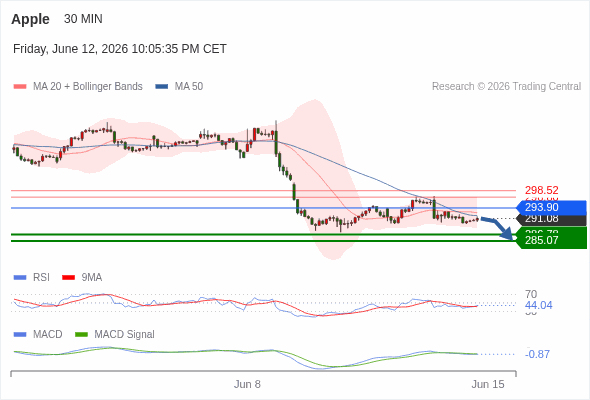Viewport: 590px width, 400px height.
Task: Click the RSI blue legend swatch
Action: pyautogui.click(x=20, y=278)
